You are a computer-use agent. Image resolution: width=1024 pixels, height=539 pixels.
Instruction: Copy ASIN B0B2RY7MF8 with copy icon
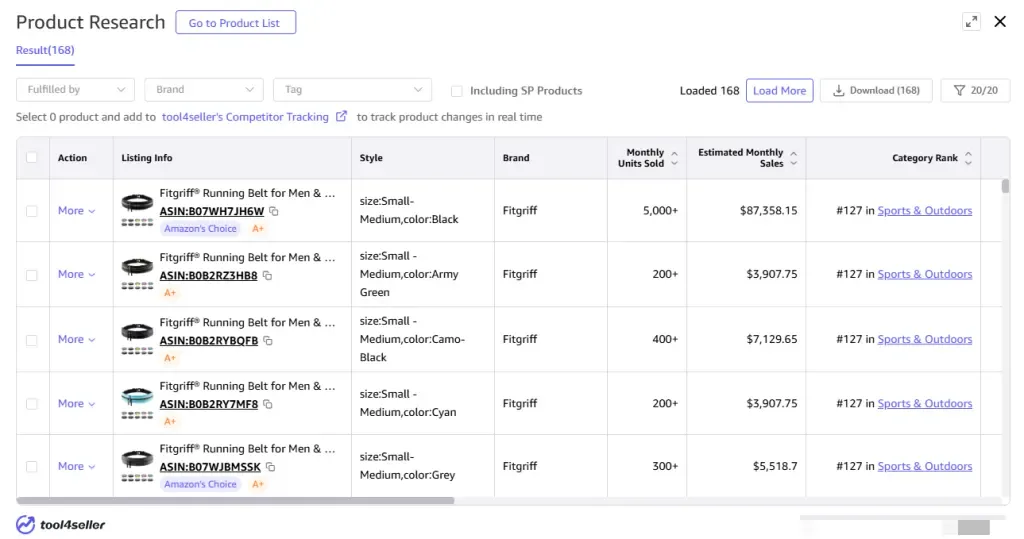[268, 404]
